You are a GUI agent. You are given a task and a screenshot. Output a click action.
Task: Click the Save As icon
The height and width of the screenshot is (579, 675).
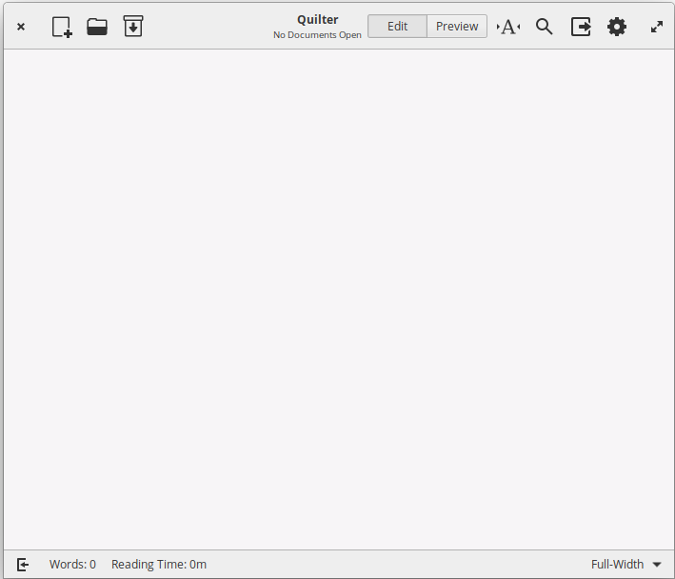(x=133, y=27)
